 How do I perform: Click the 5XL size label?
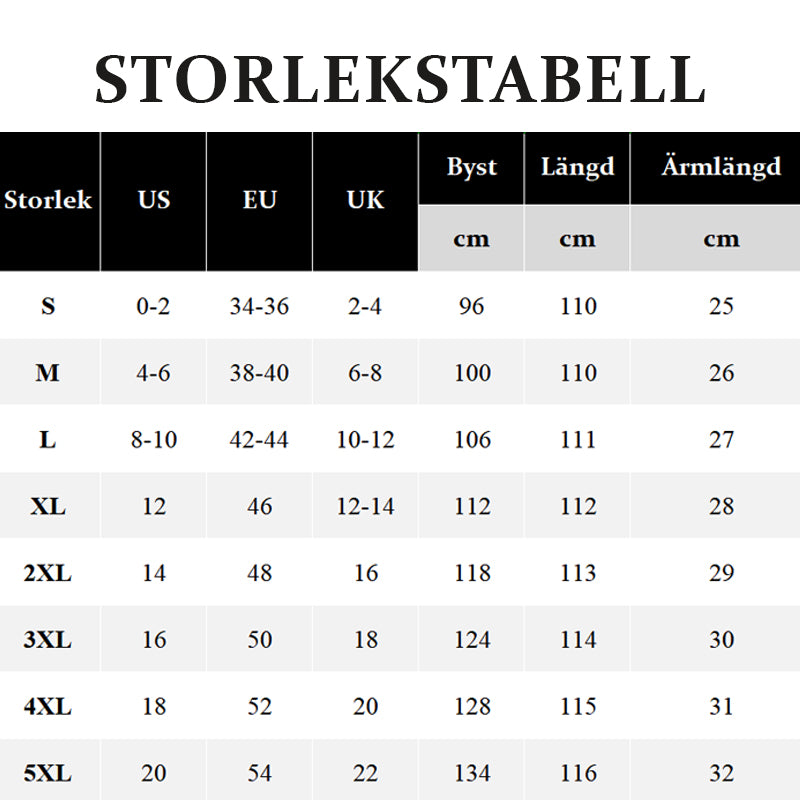click(47, 773)
